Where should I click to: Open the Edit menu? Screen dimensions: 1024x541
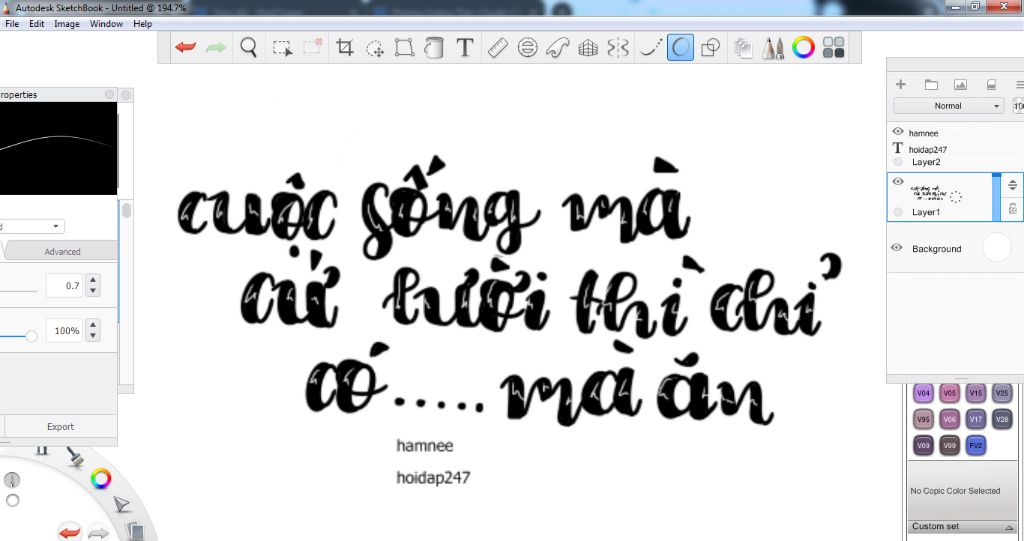(x=37, y=24)
